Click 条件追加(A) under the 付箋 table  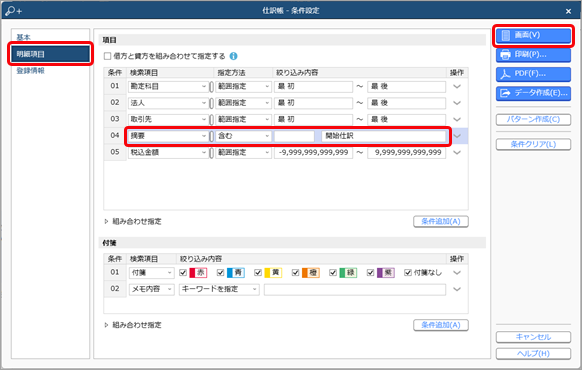coord(441,325)
